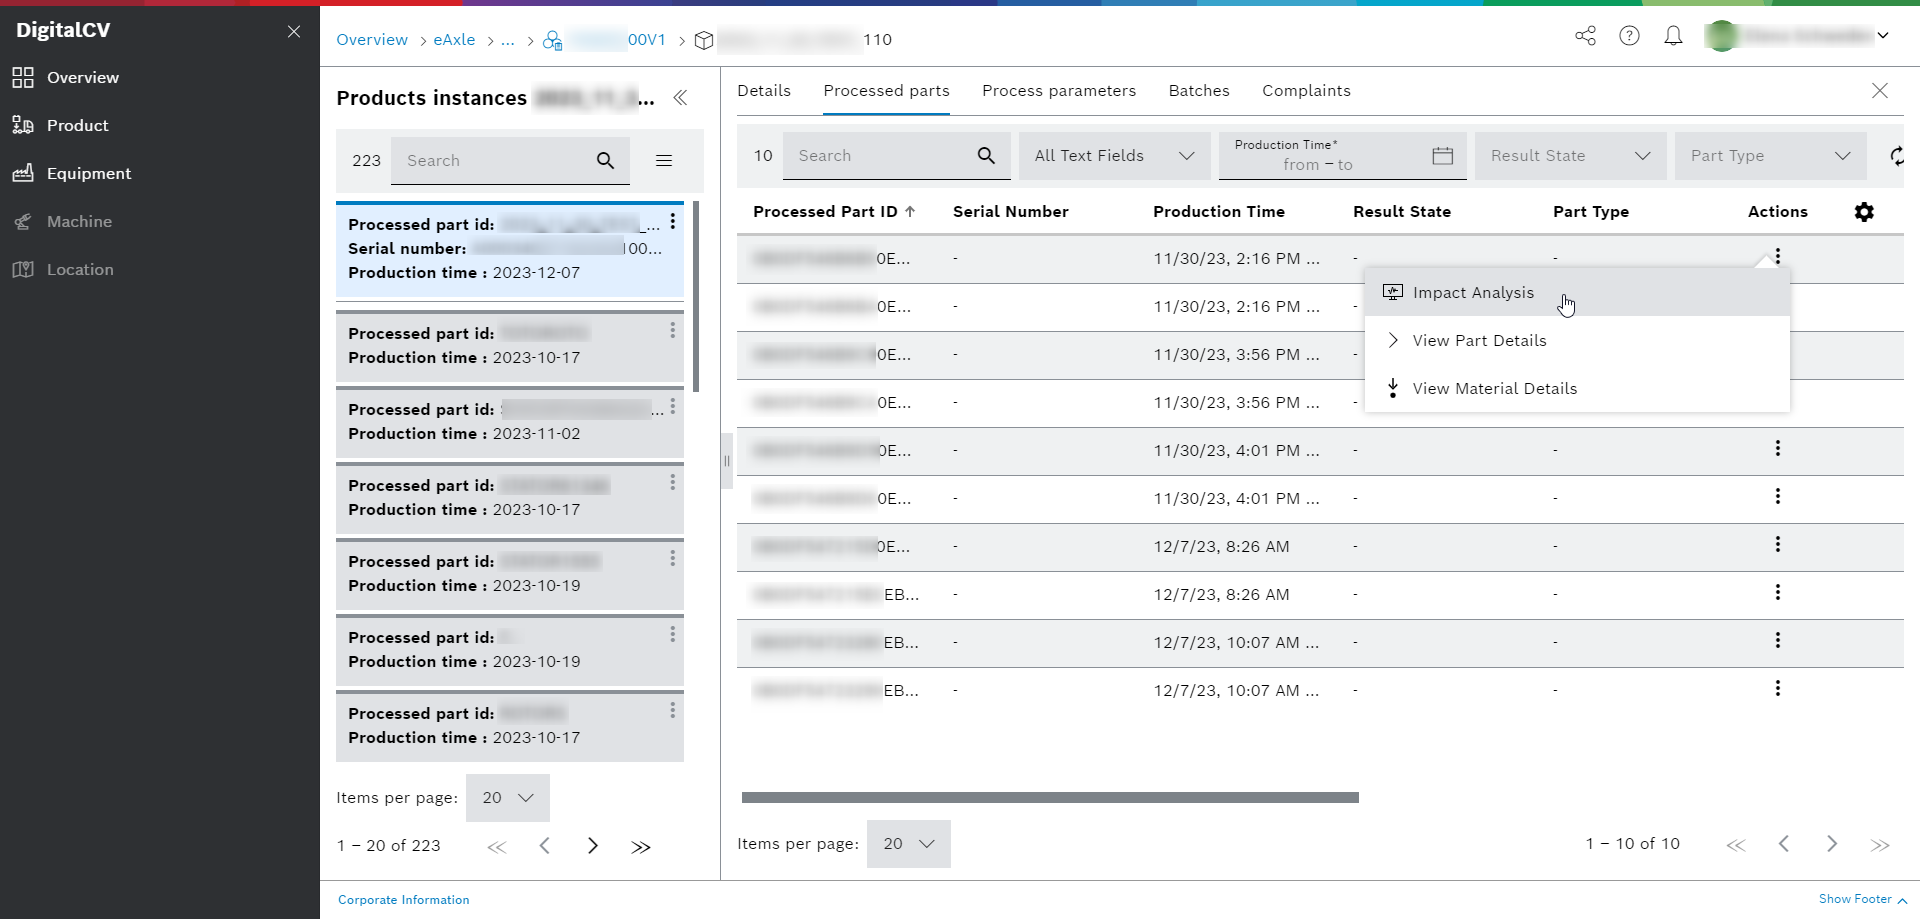Open the actions kebab menu on first product instance
Image resolution: width=1920 pixels, height=919 pixels.
(673, 221)
